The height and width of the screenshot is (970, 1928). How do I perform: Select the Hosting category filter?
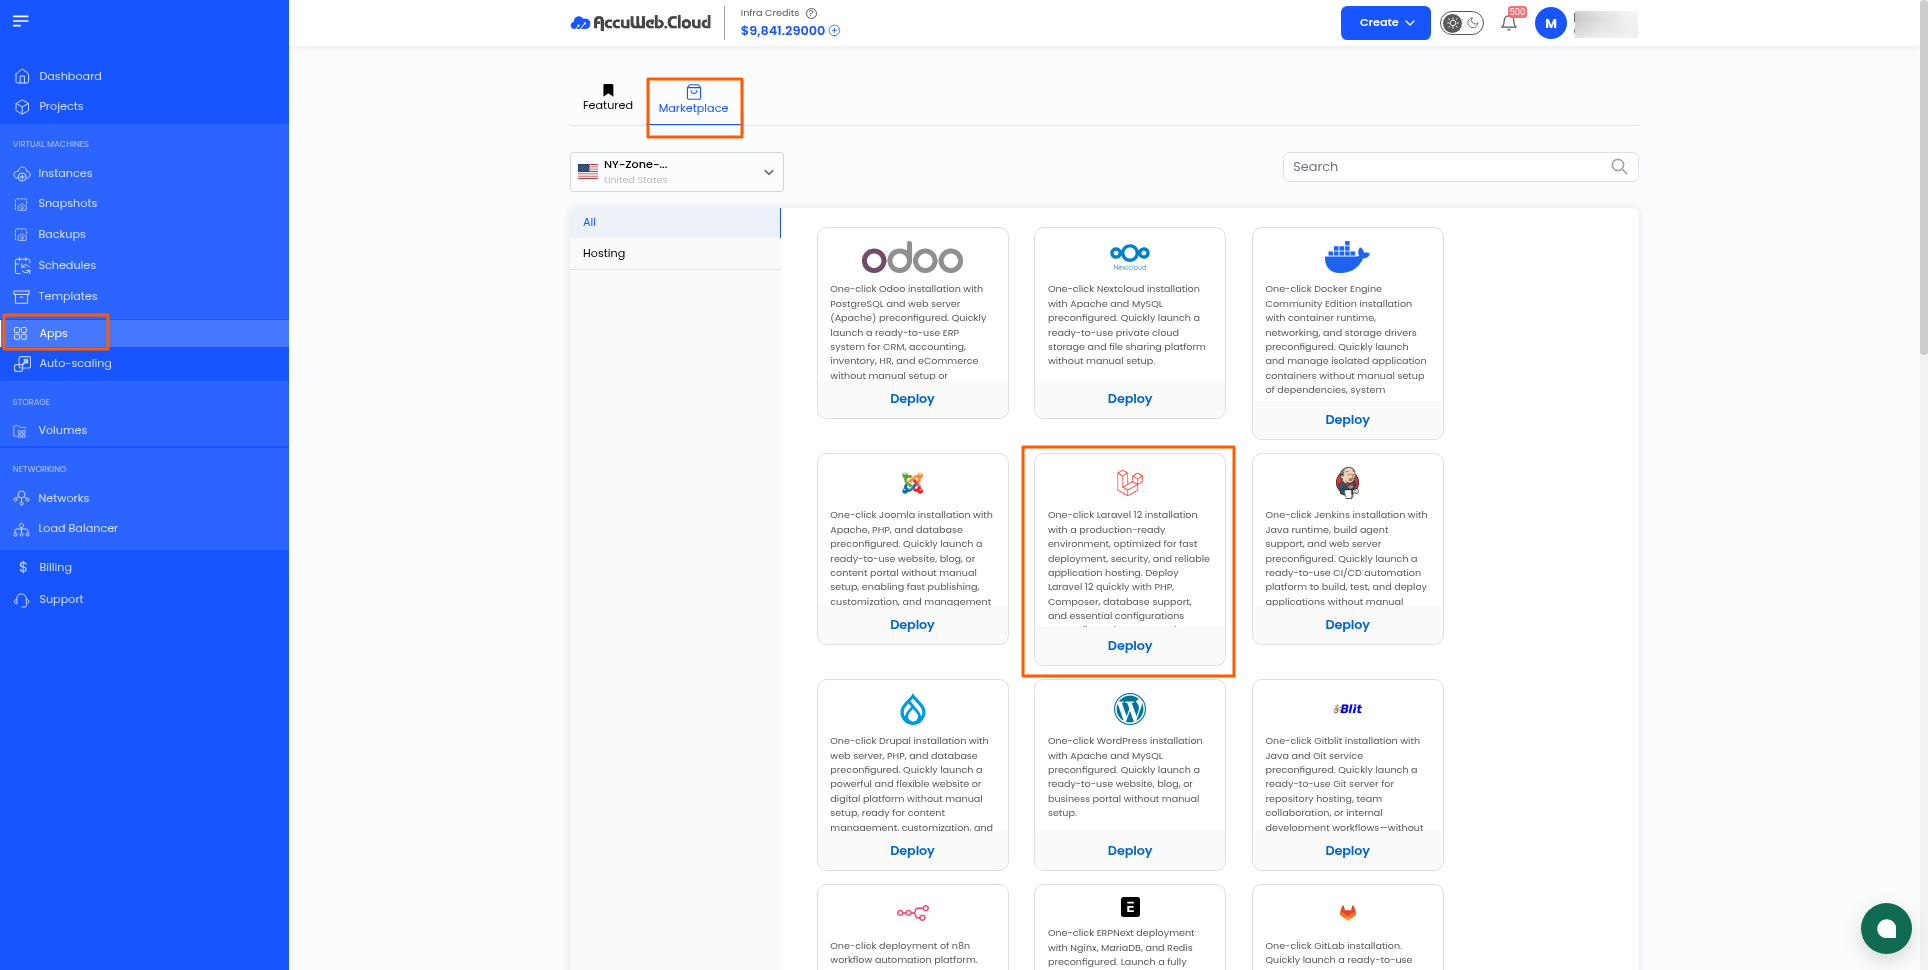(675, 254)
